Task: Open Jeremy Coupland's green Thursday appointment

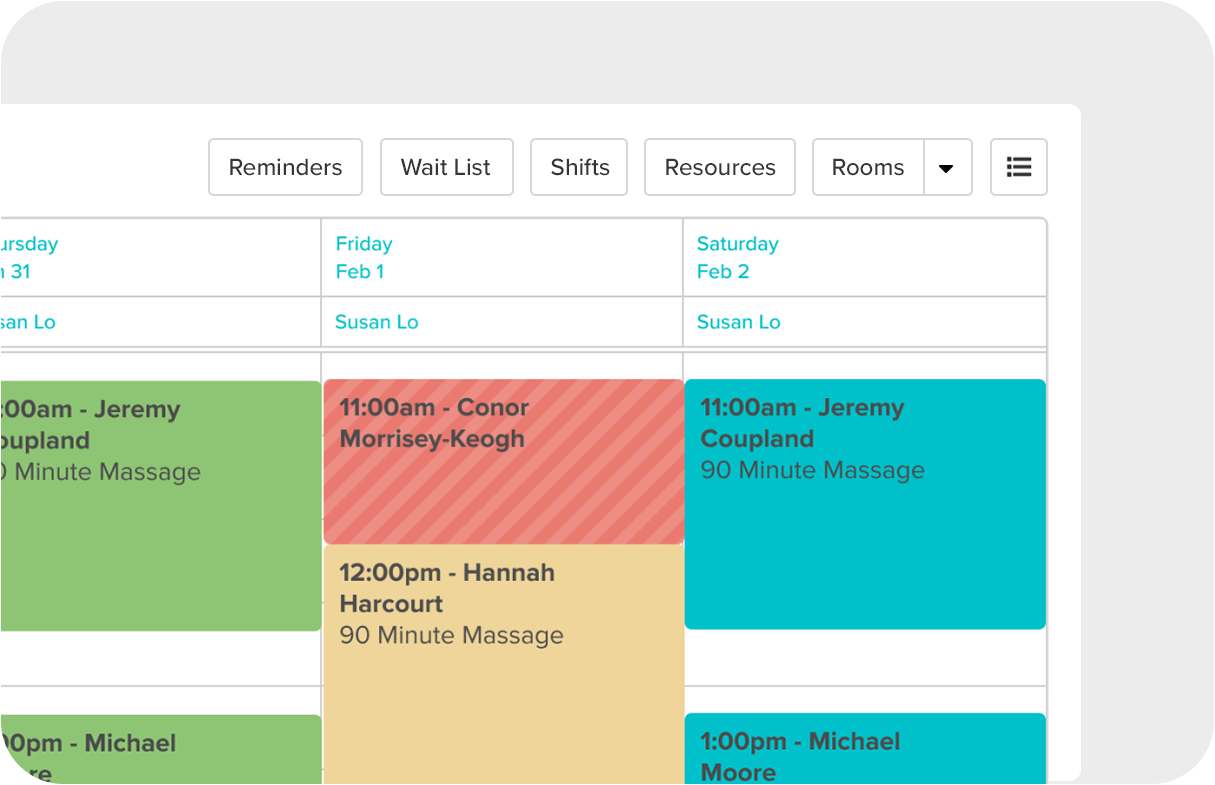Action: 150,500
